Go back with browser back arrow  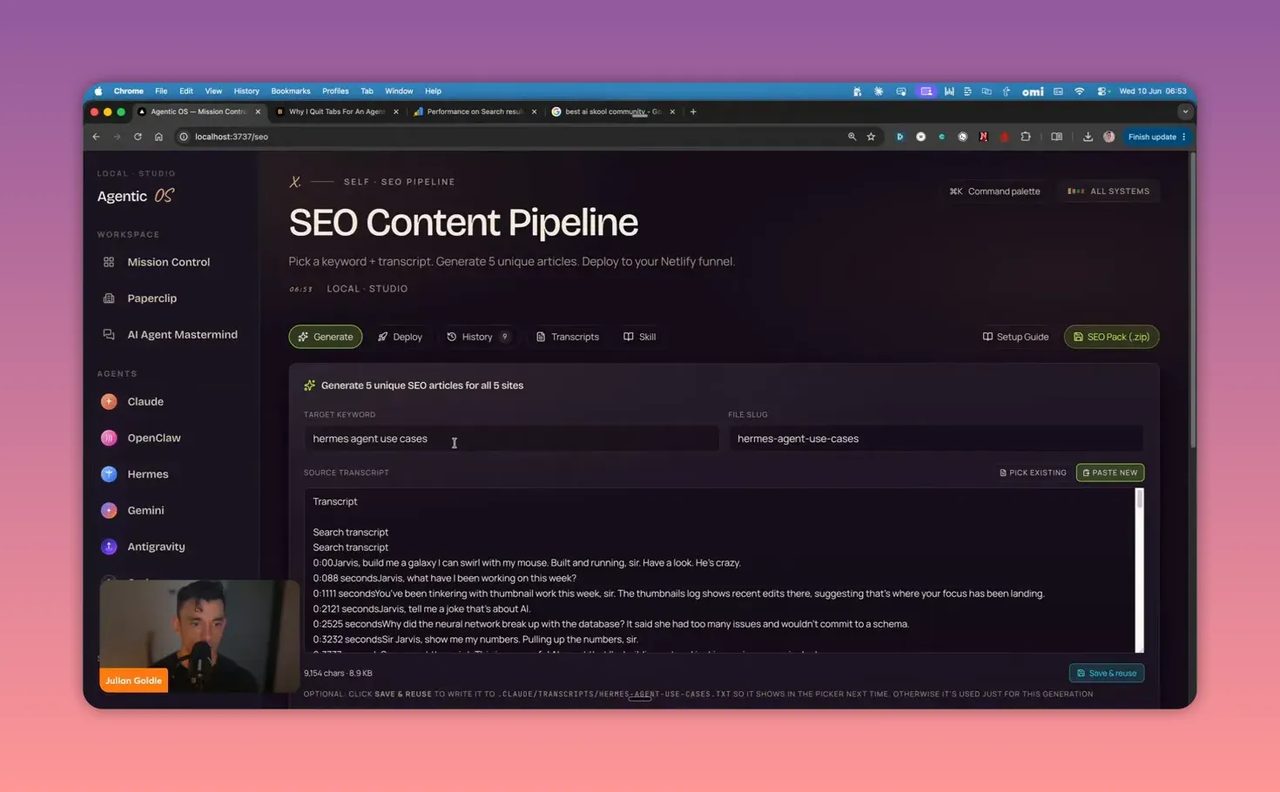(96, 136)
